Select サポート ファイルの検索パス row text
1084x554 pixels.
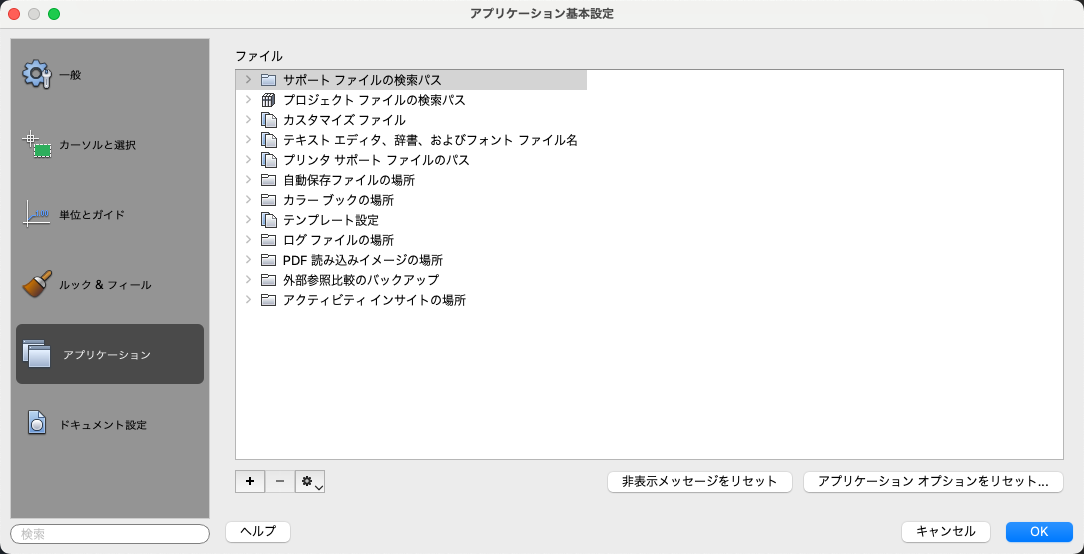click(x=362, y=80)
